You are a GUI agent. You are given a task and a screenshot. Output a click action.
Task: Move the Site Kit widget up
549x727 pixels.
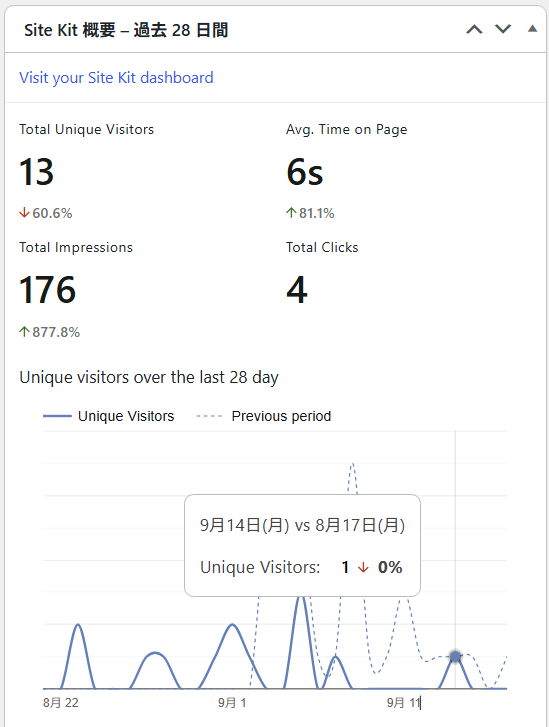[x=474, y=30]
